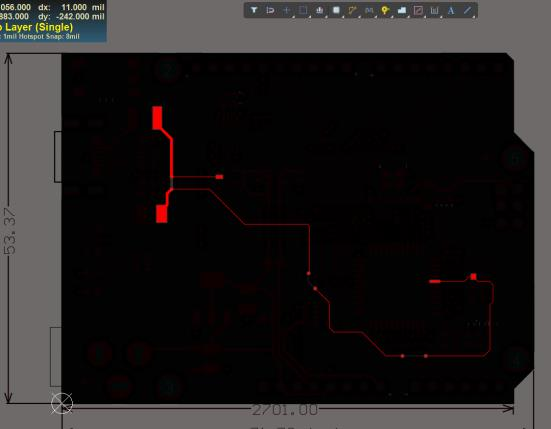Select the Move Objects cross icon
551x429 pixels.
click(x=286, y=10)
